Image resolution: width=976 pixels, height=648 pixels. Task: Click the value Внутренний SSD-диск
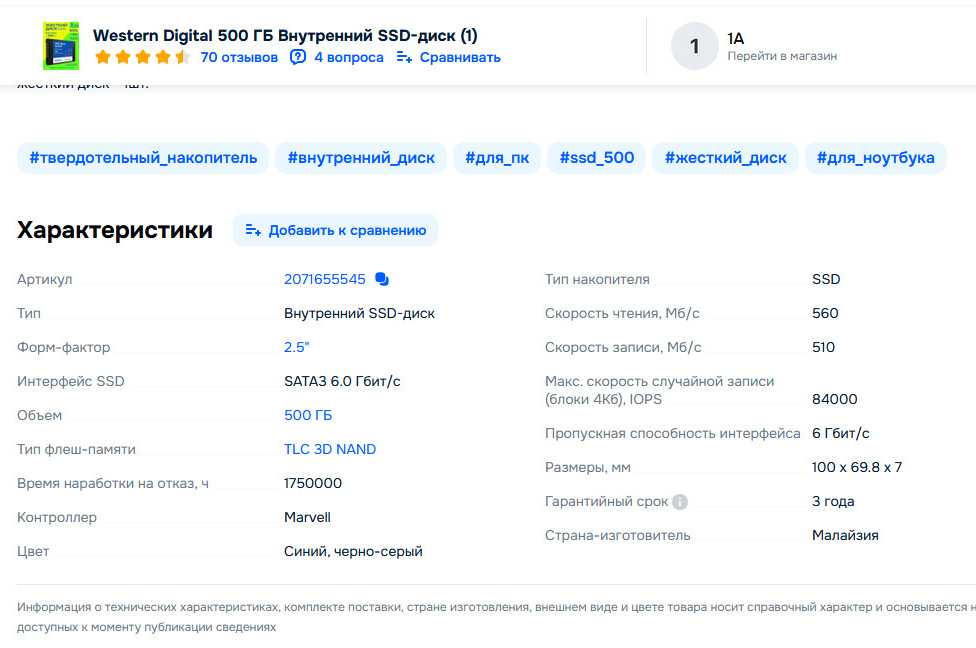(x=359, y=314)
